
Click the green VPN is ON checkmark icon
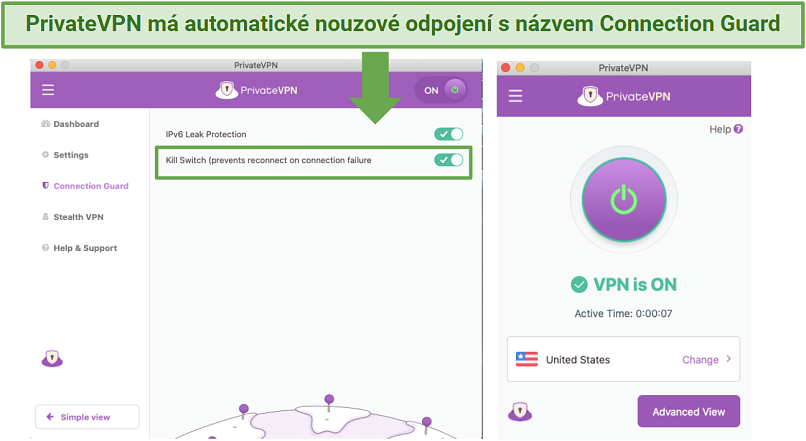(x=579, y=284)
